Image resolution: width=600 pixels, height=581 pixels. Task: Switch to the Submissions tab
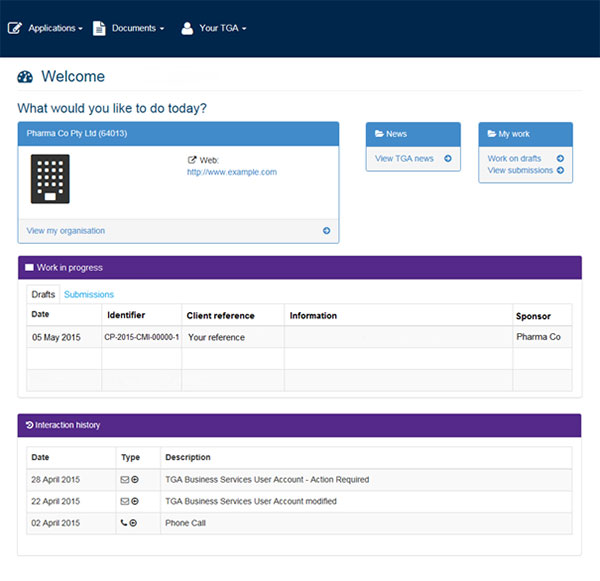coord(89,295)
